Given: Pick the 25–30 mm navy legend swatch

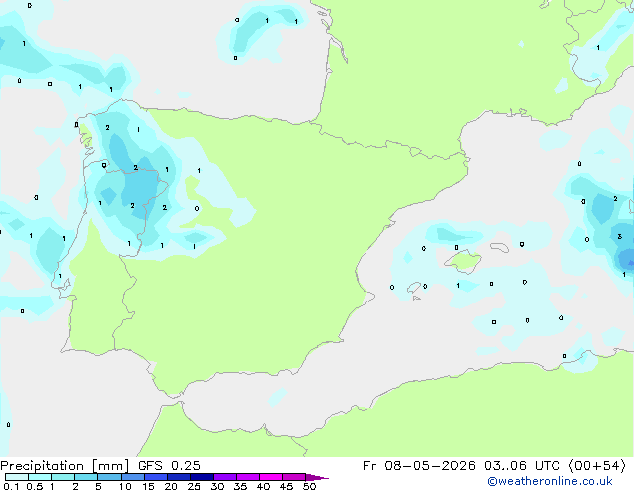Looking at the screenshot, I should click(202, 477).
